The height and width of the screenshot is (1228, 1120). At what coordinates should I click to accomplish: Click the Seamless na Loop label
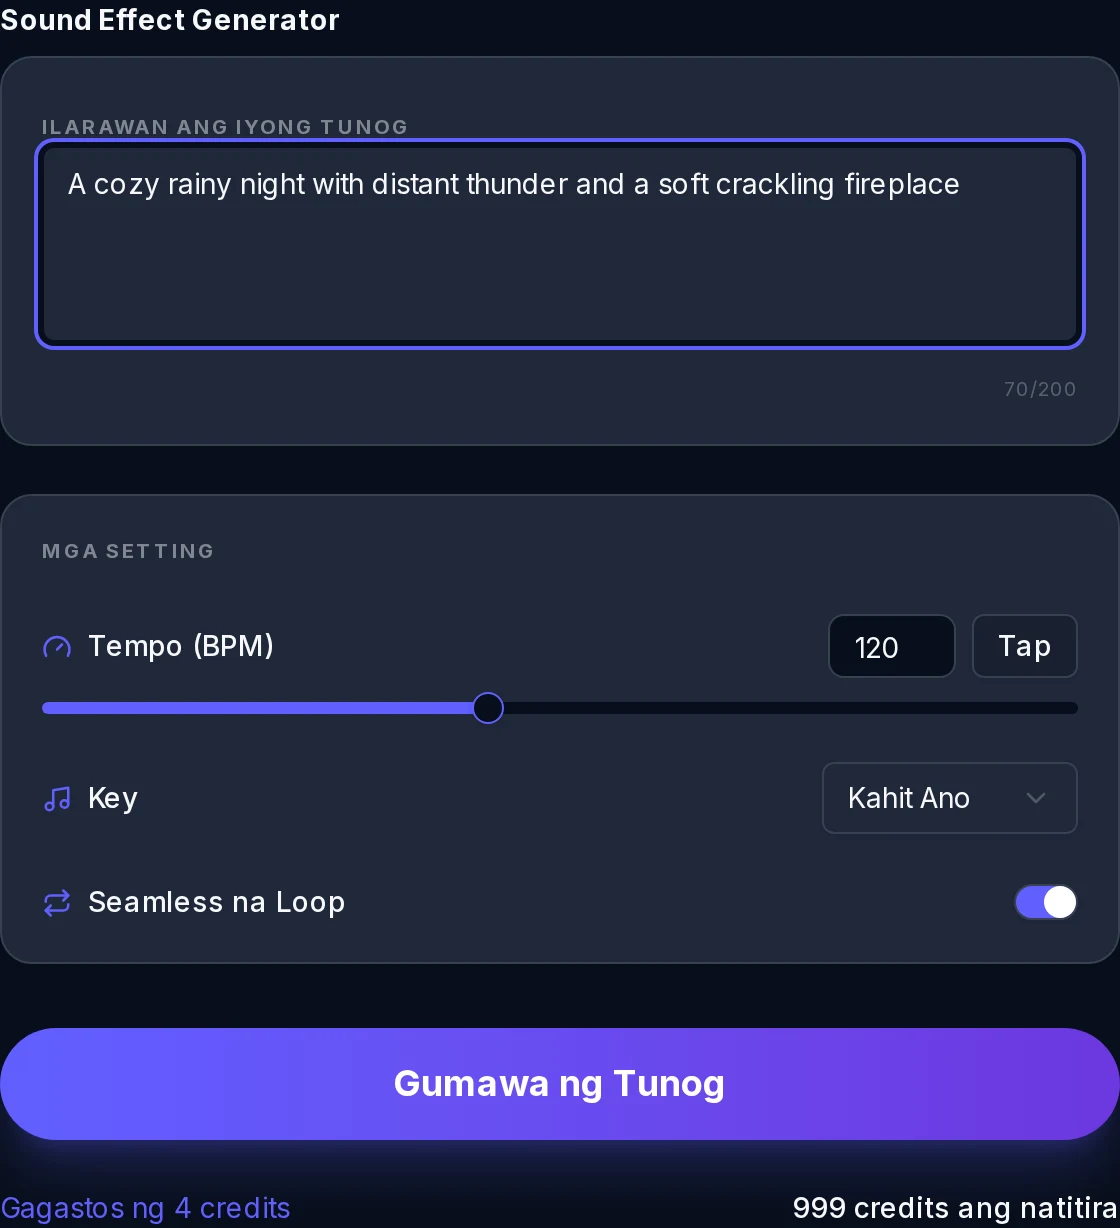217,903
